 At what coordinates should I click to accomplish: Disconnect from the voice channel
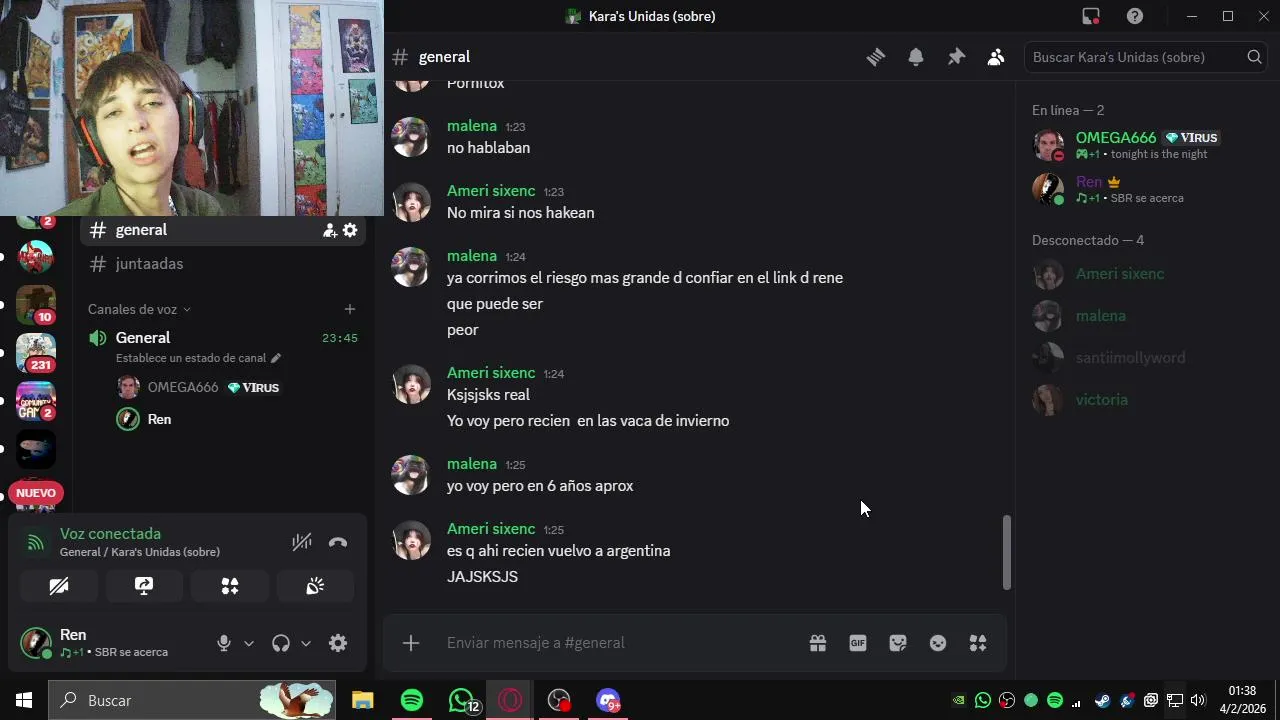click(338, 542)
